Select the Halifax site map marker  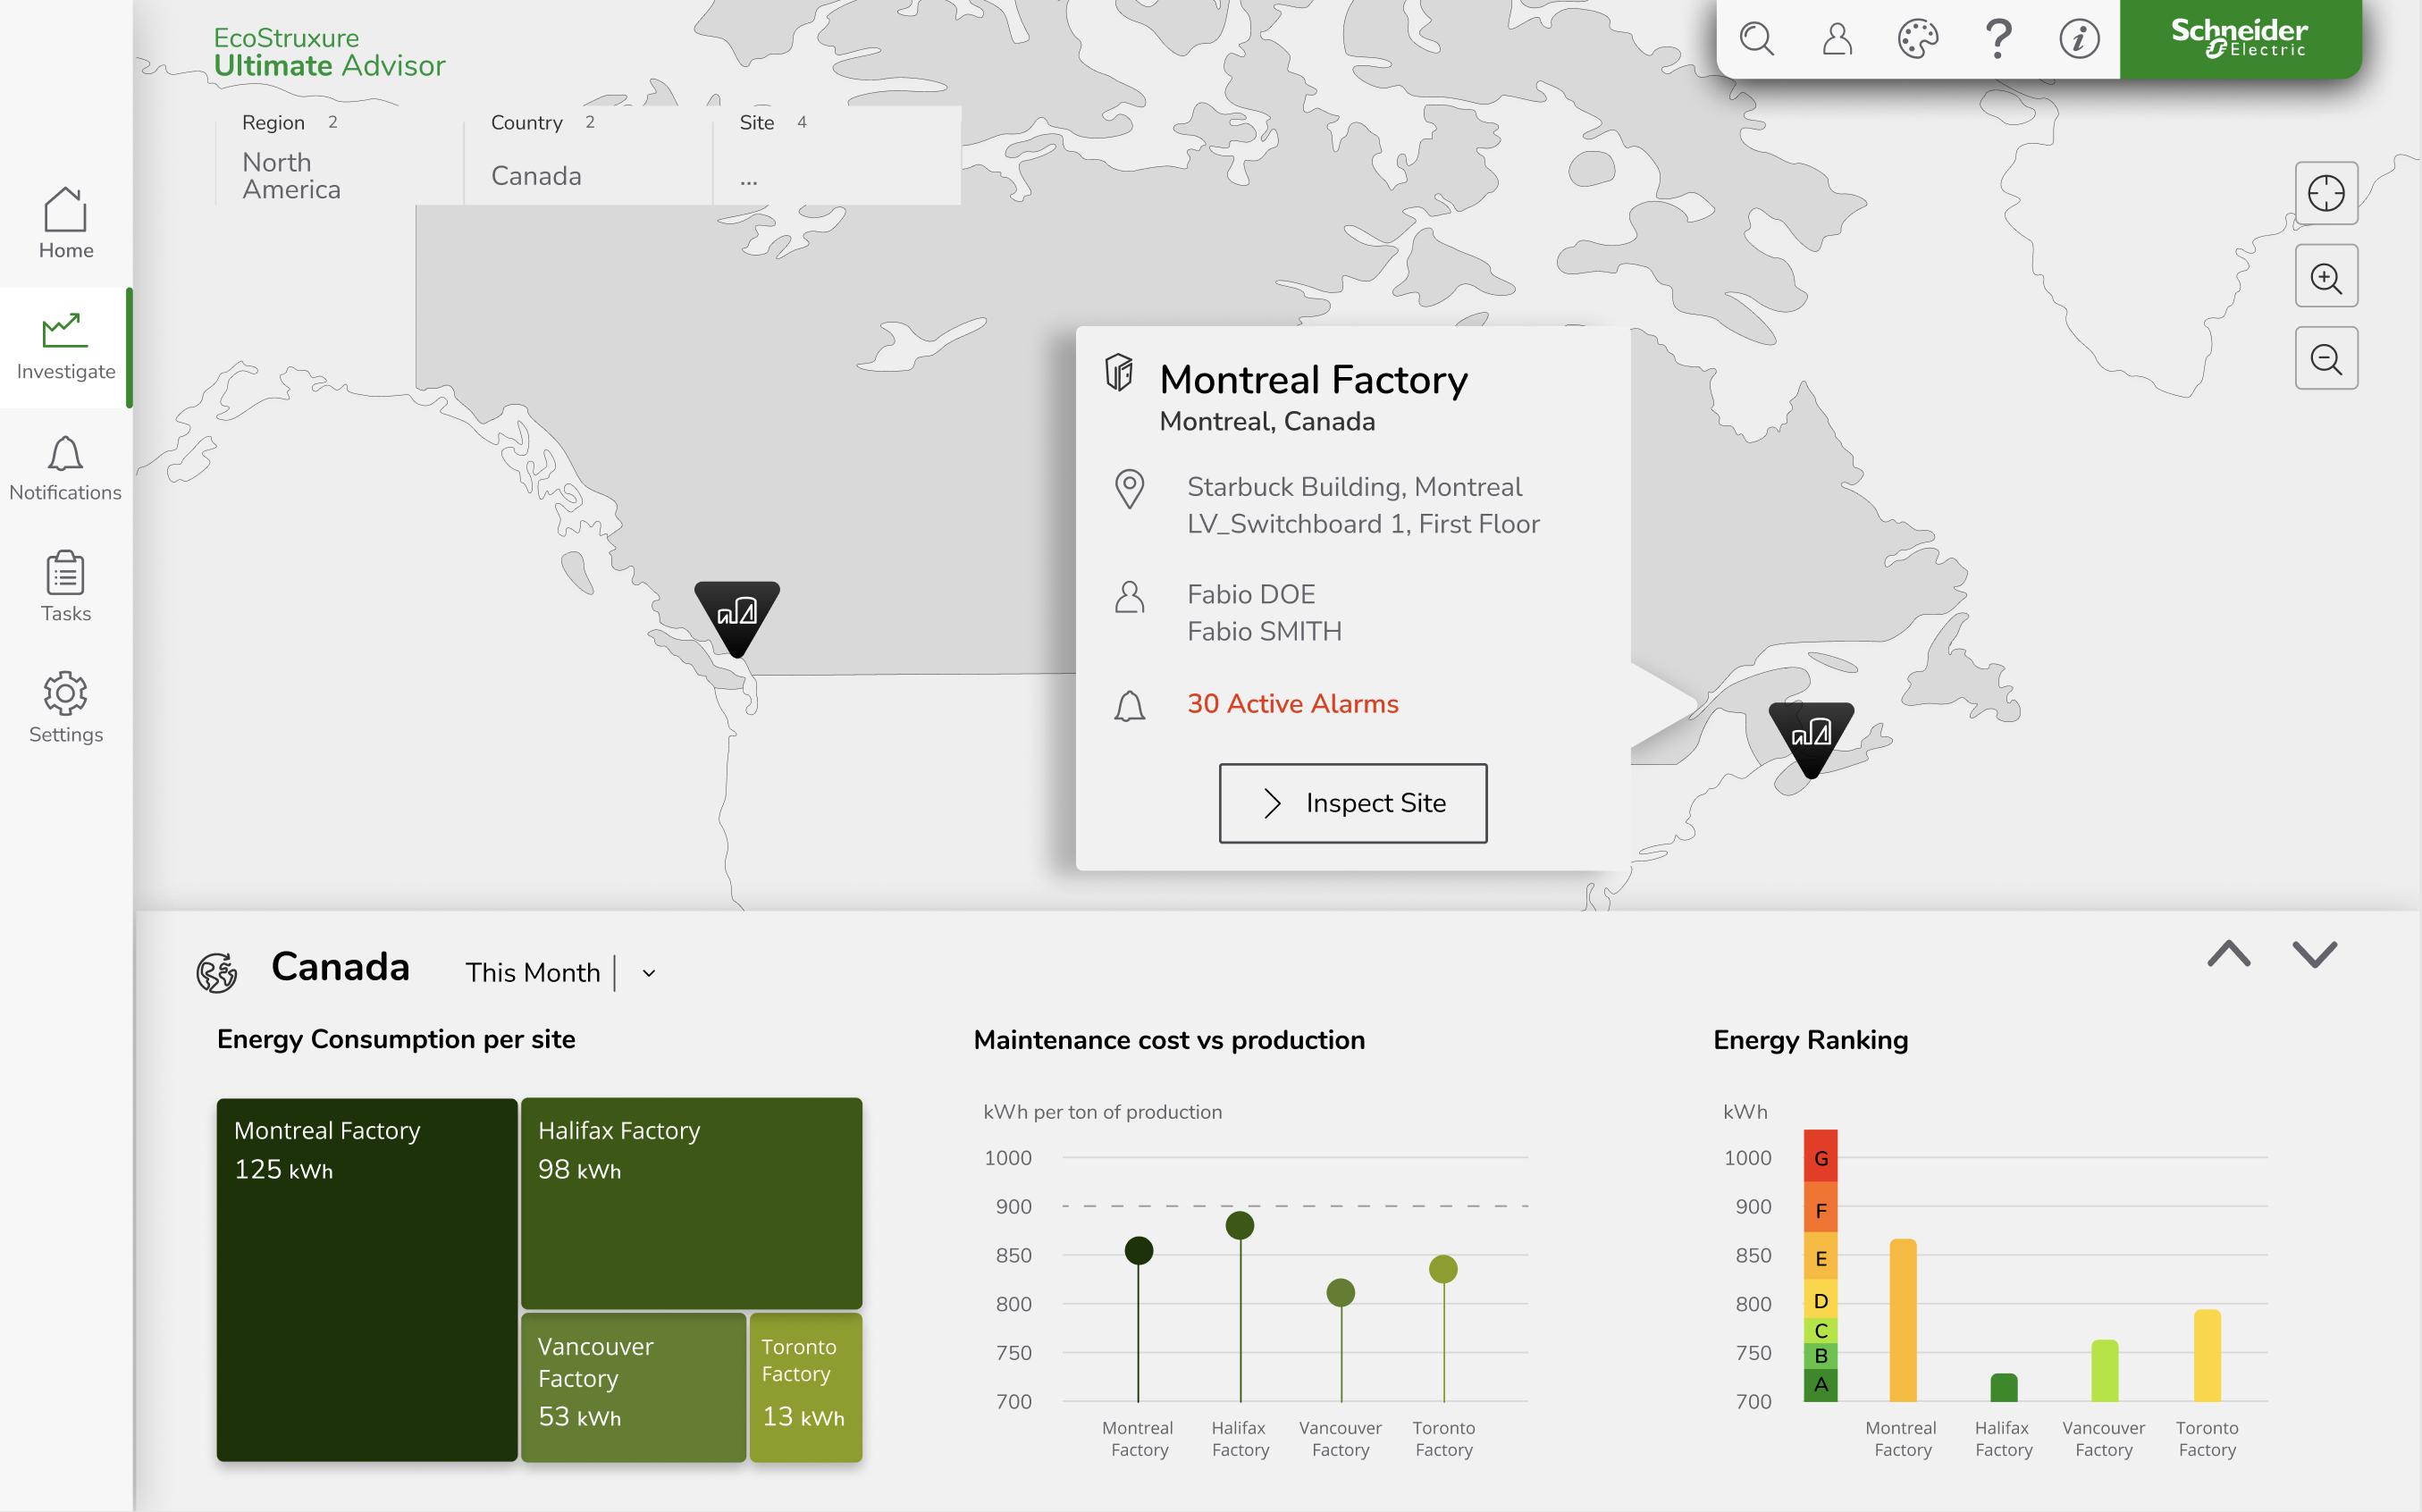(x=1811, y=738)
